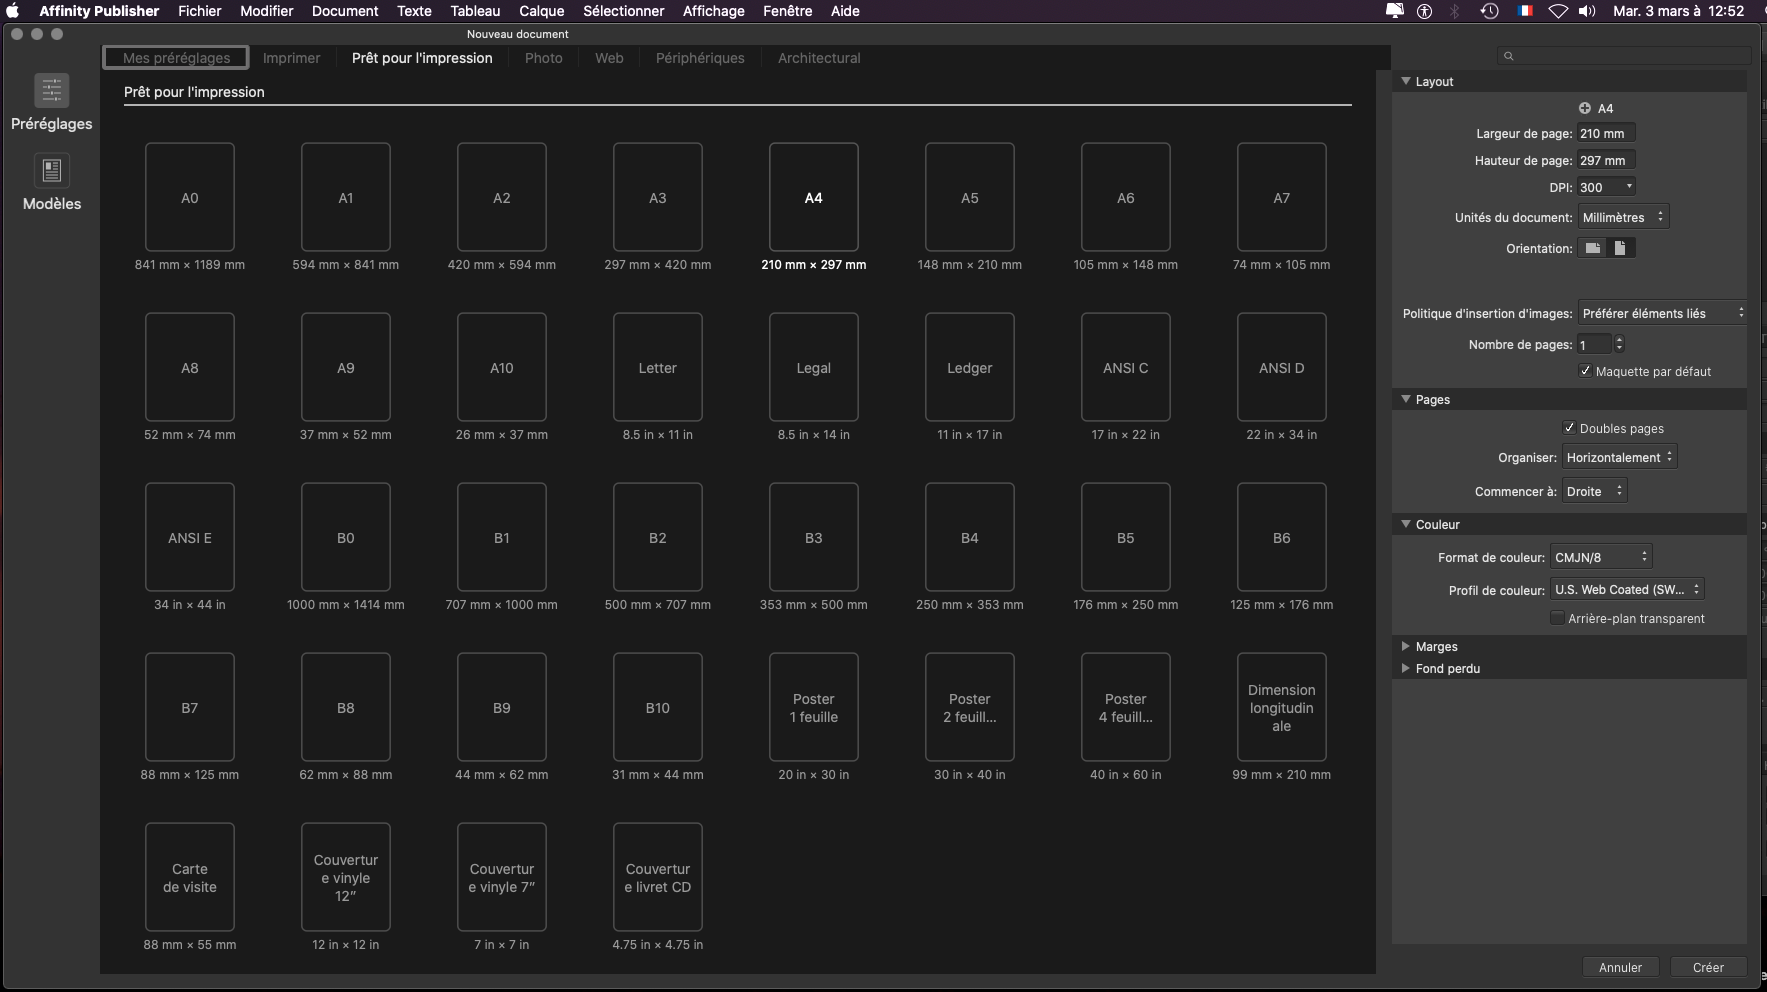The height and width of the screenshot is (992, 1767).
Task: Open Profil de couleur dropdown
Action: [x=1627, y=589]
